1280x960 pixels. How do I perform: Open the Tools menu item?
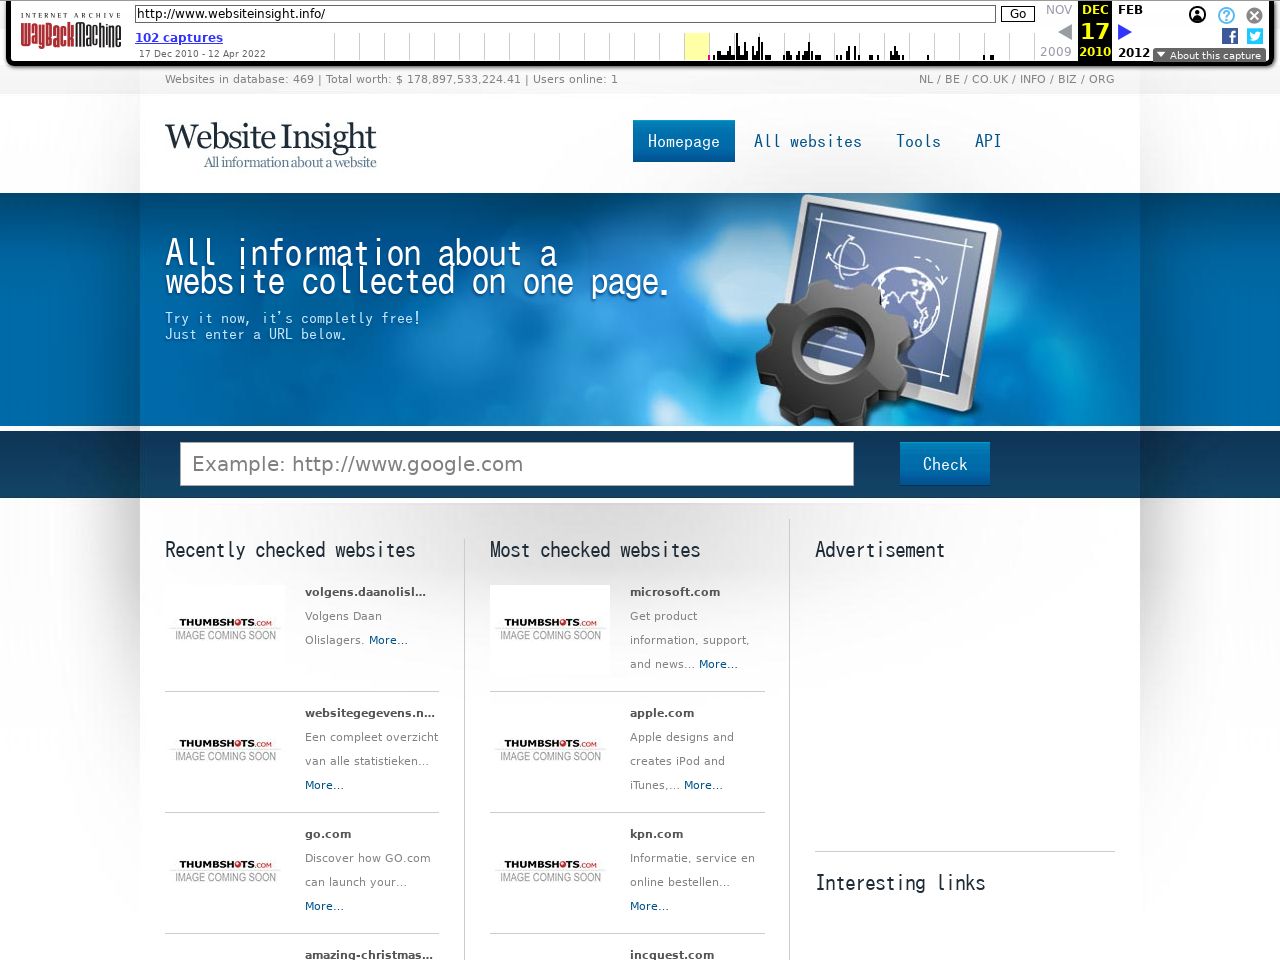(918, 141)
